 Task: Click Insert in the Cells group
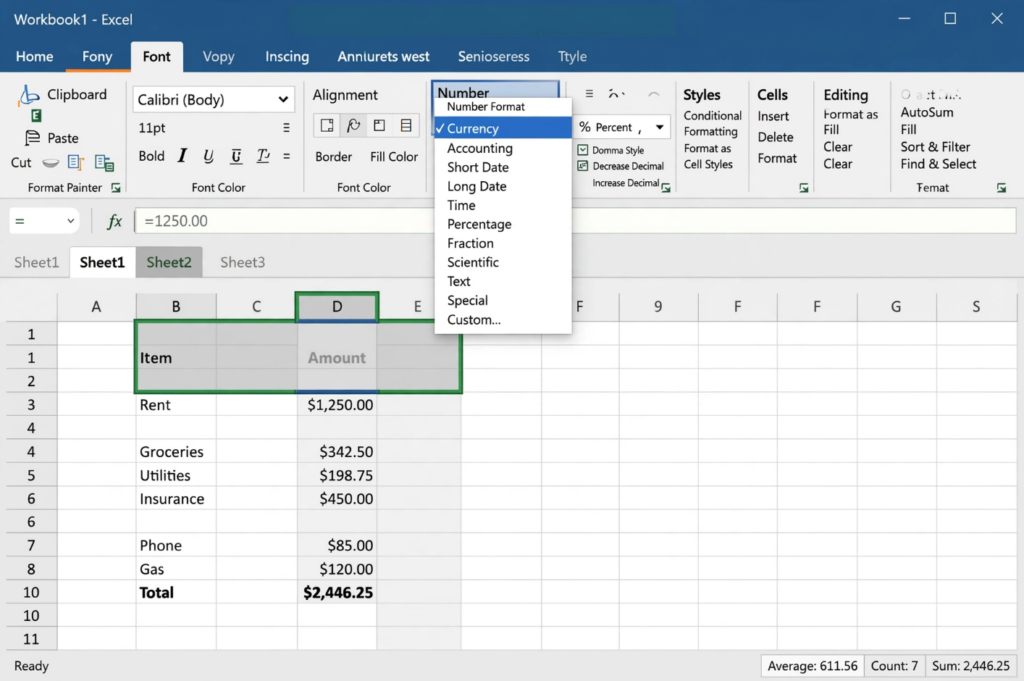click(773, 116)
